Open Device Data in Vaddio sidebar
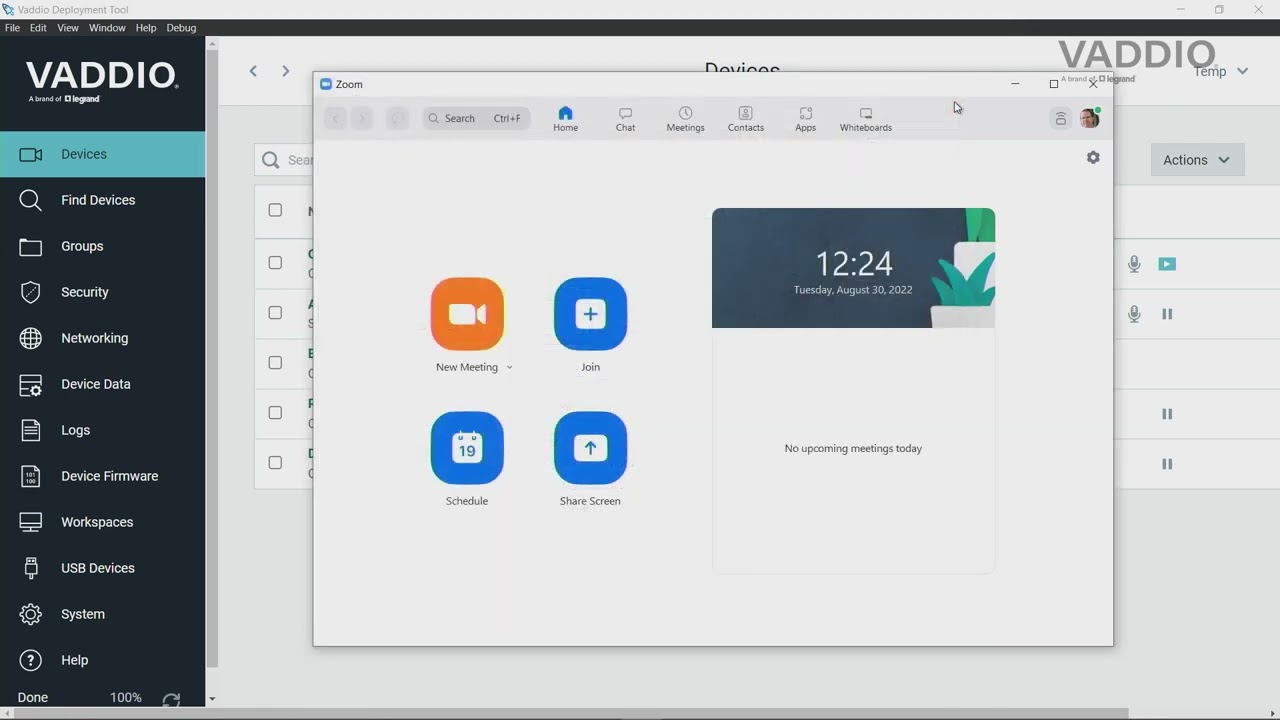 click(103, 384)
